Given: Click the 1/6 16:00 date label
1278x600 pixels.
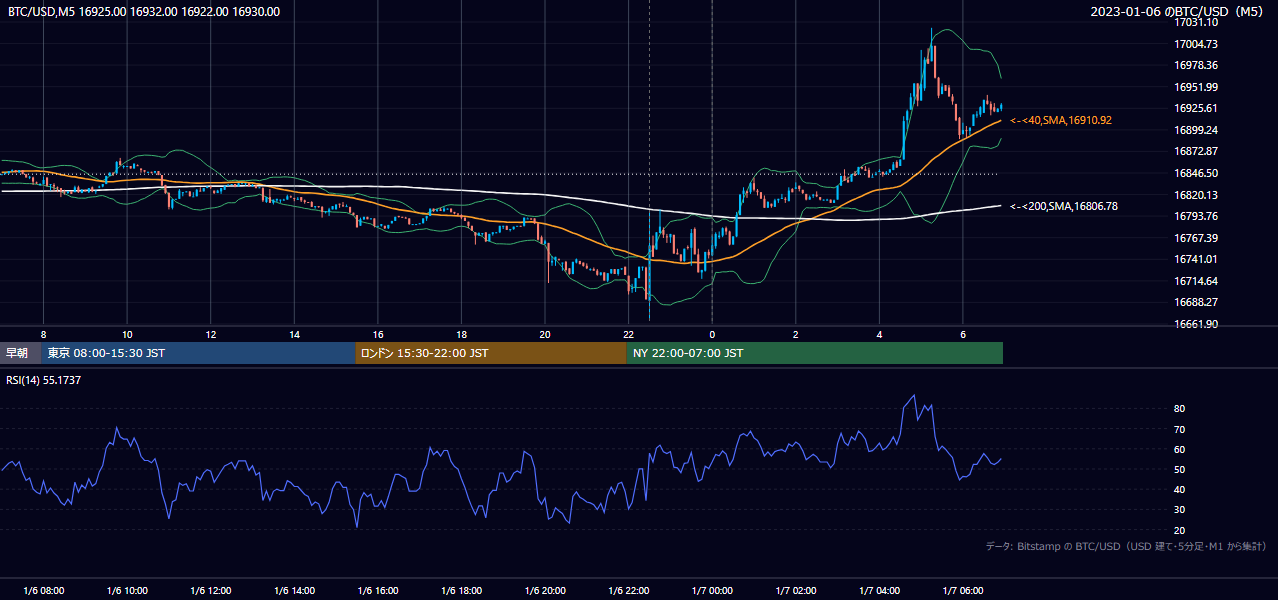Looking at the screenshot, I should [378, 591].
